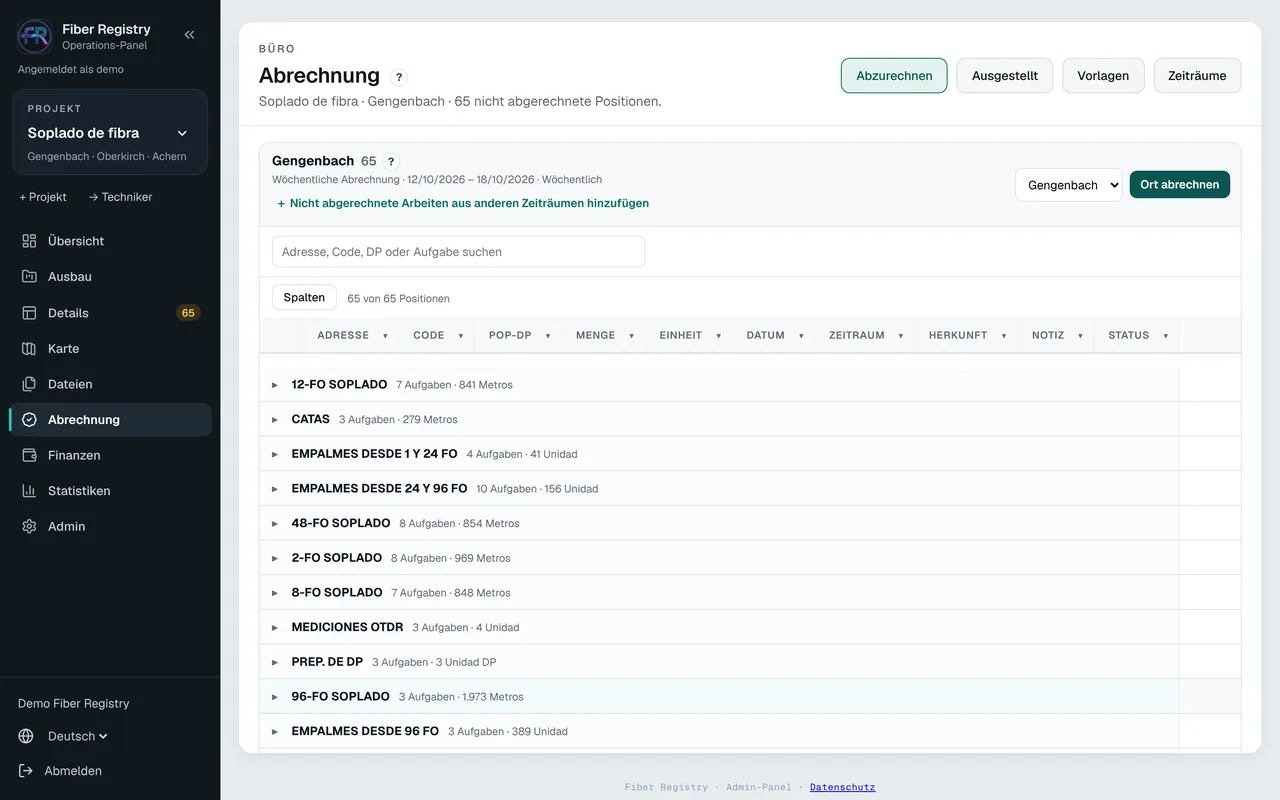Expand the 12-FO SOPLADO group
The width and height of the screenshot is (1280, 800).
coord(275,385)
